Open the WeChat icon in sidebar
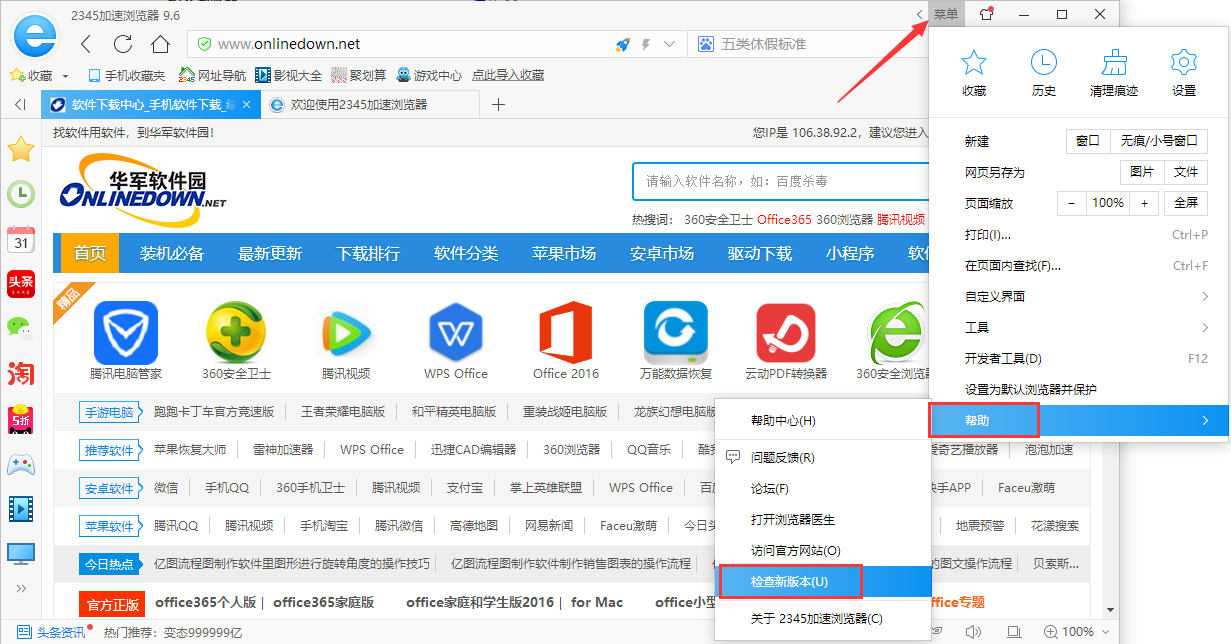This screenshot has width=1231, height=644. (20, 329)
